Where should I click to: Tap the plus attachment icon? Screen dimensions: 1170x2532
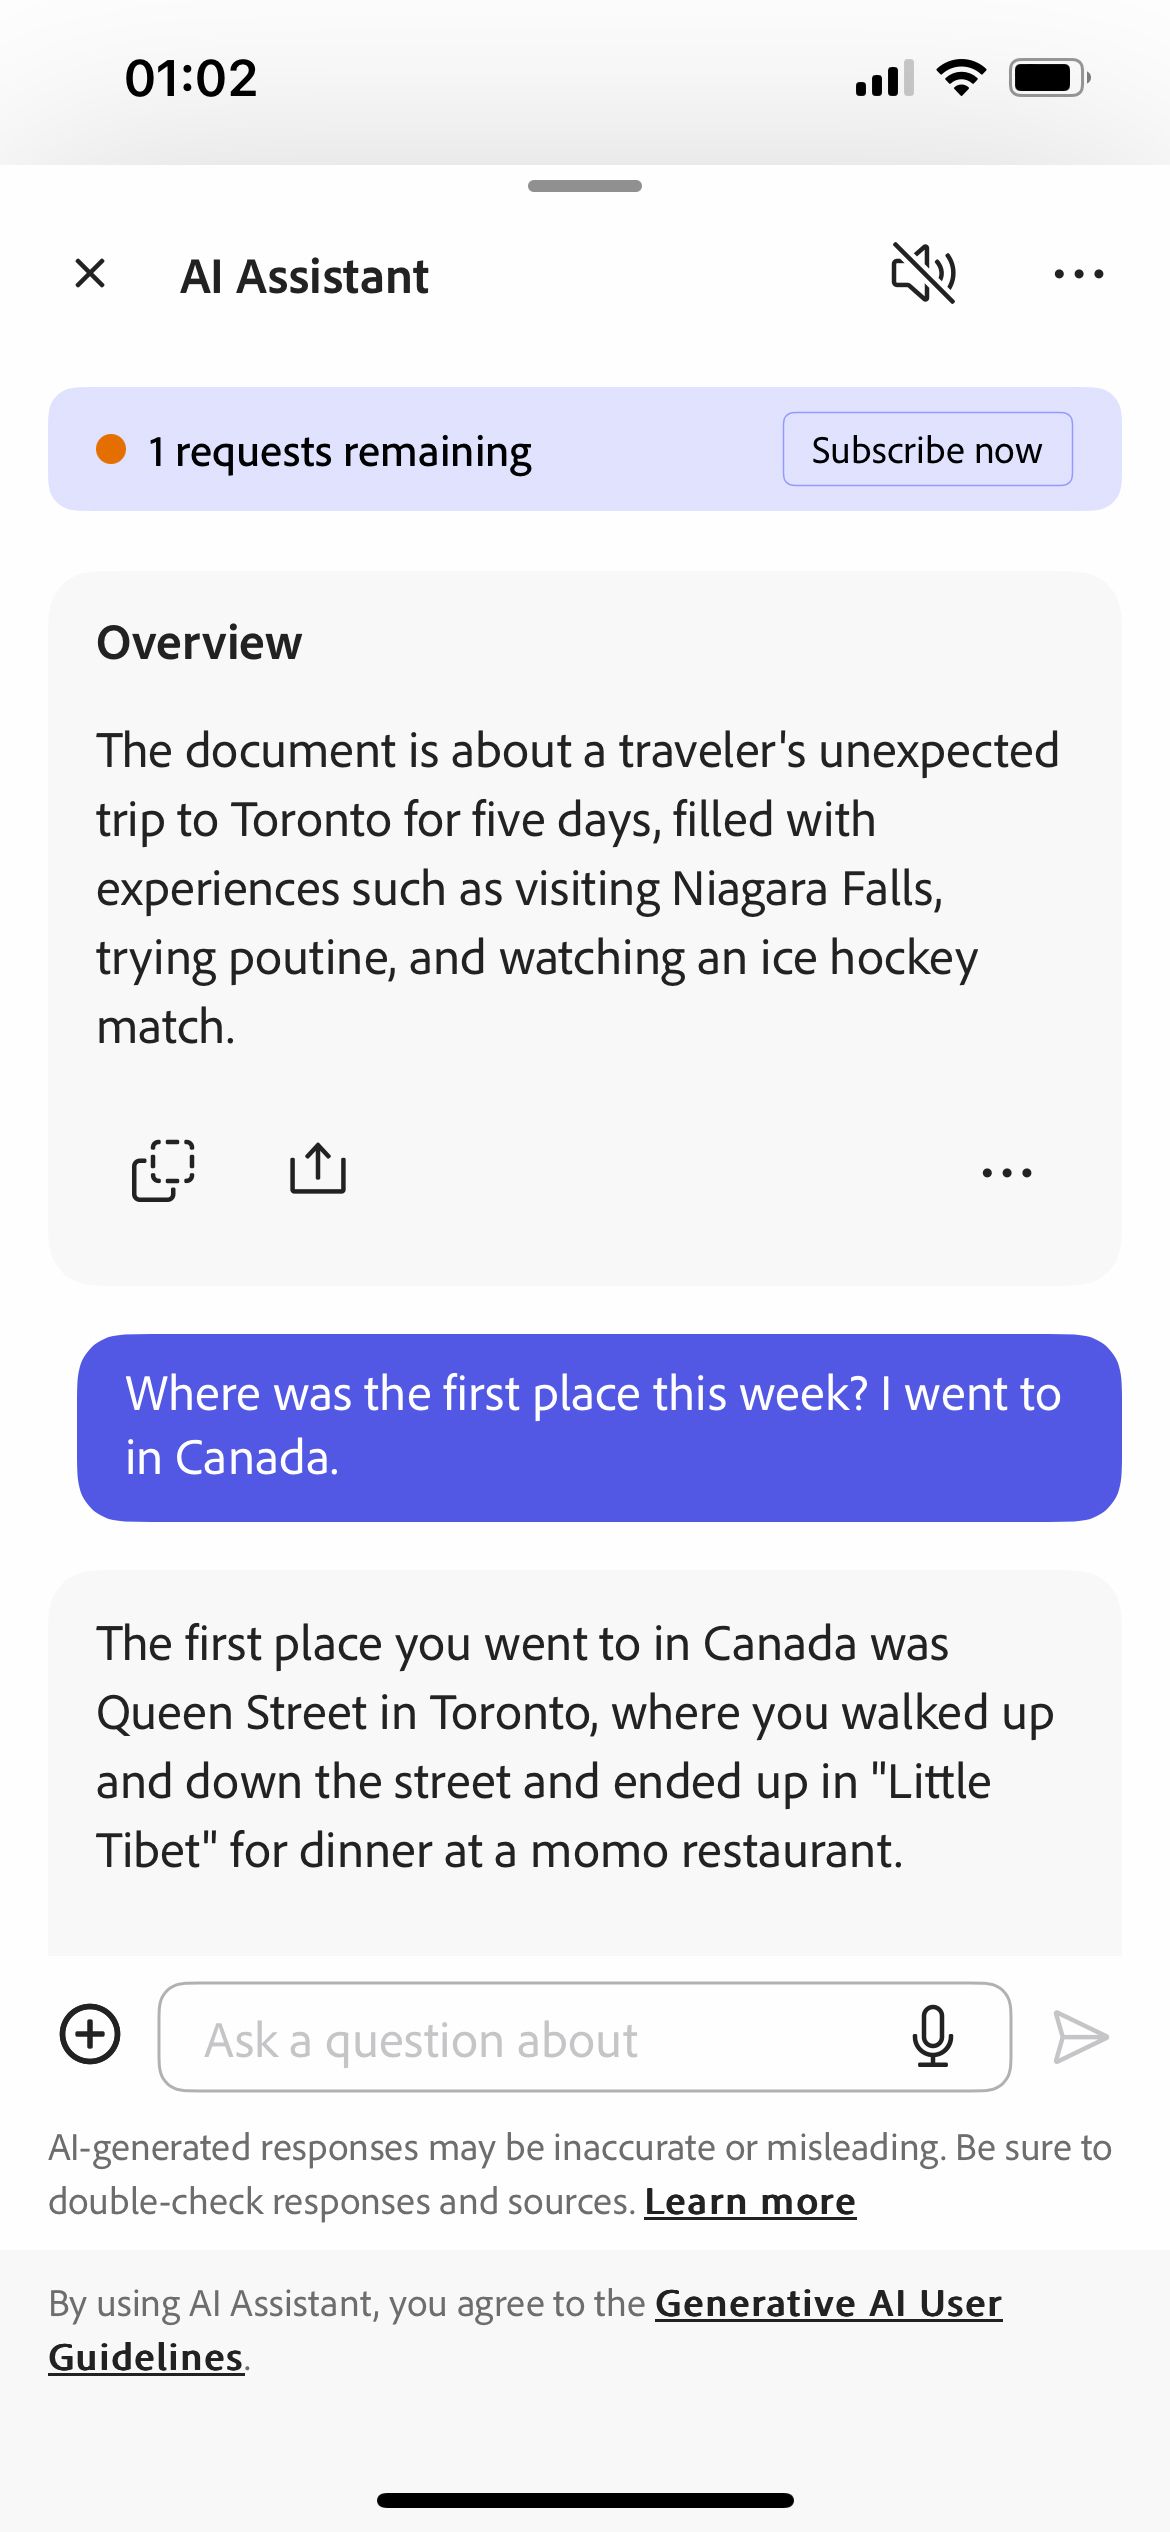click(x=90, y=2034)
